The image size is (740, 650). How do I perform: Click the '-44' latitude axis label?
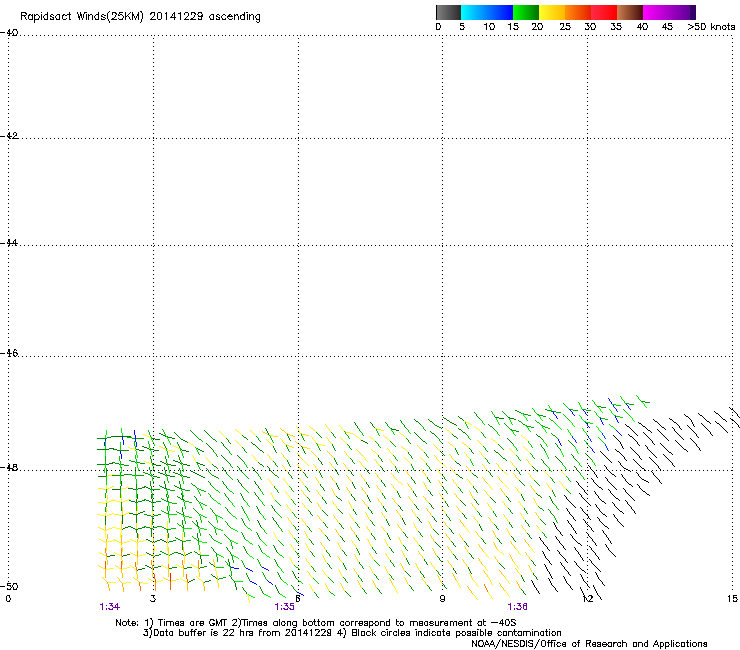pos(9,243)
